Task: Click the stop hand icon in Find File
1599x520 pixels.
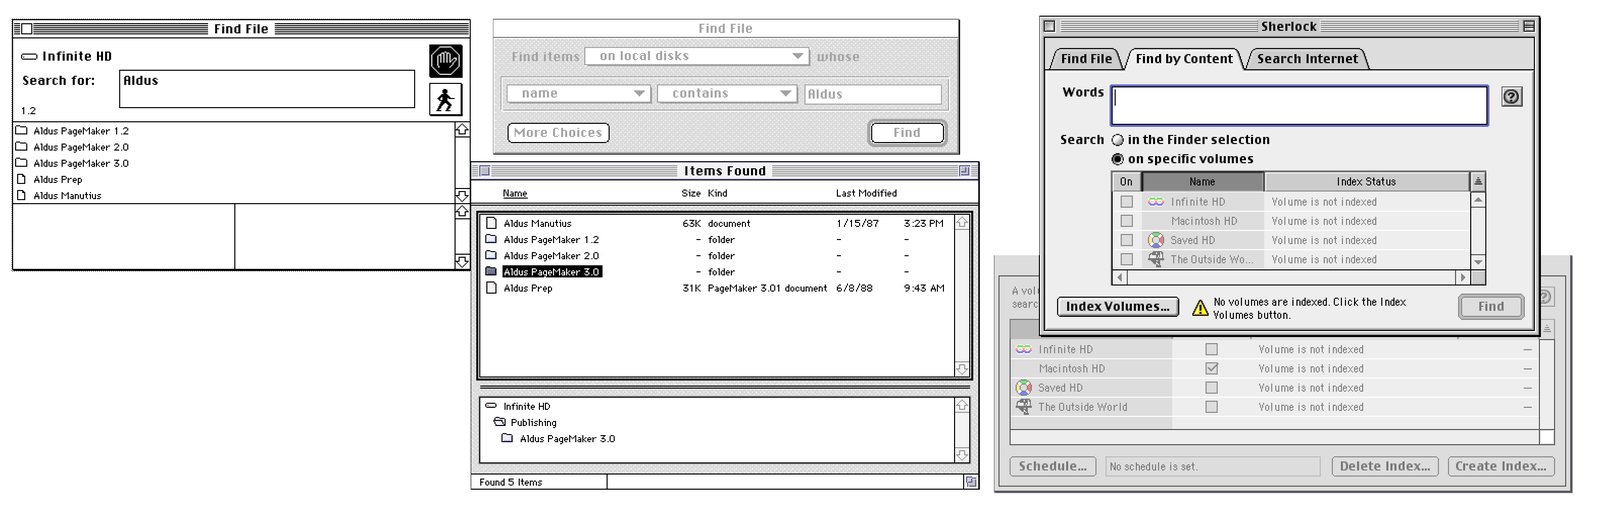Action: (x=446, y=61)
